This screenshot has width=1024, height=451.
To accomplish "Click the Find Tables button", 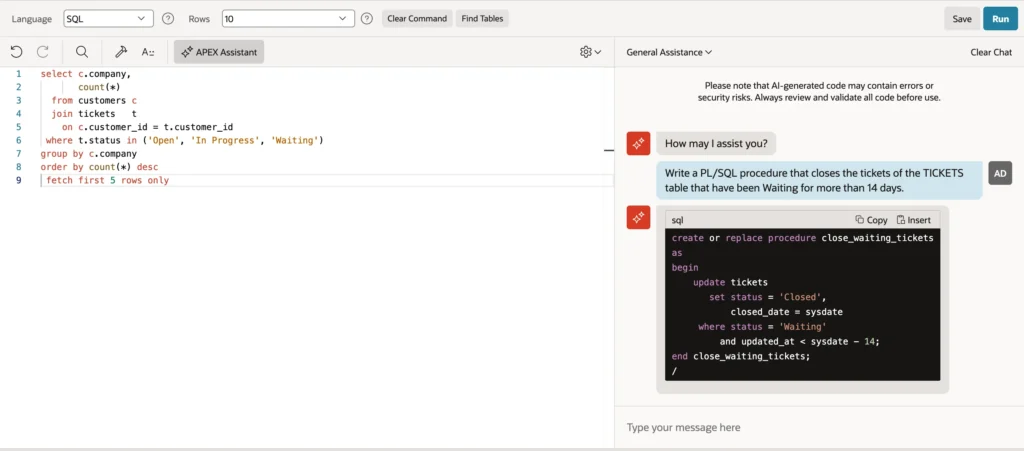I will (482, 18).
